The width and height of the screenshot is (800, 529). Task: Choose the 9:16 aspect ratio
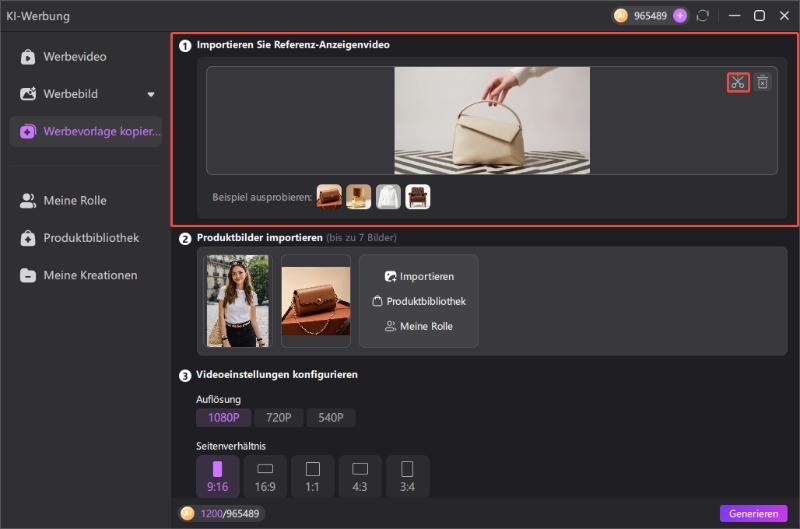[x=217, y=476]
